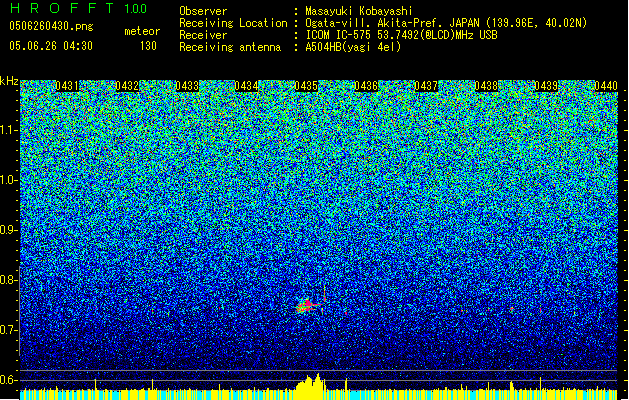
Task: Click the Receiver label
Action: (x=203, y=35)
